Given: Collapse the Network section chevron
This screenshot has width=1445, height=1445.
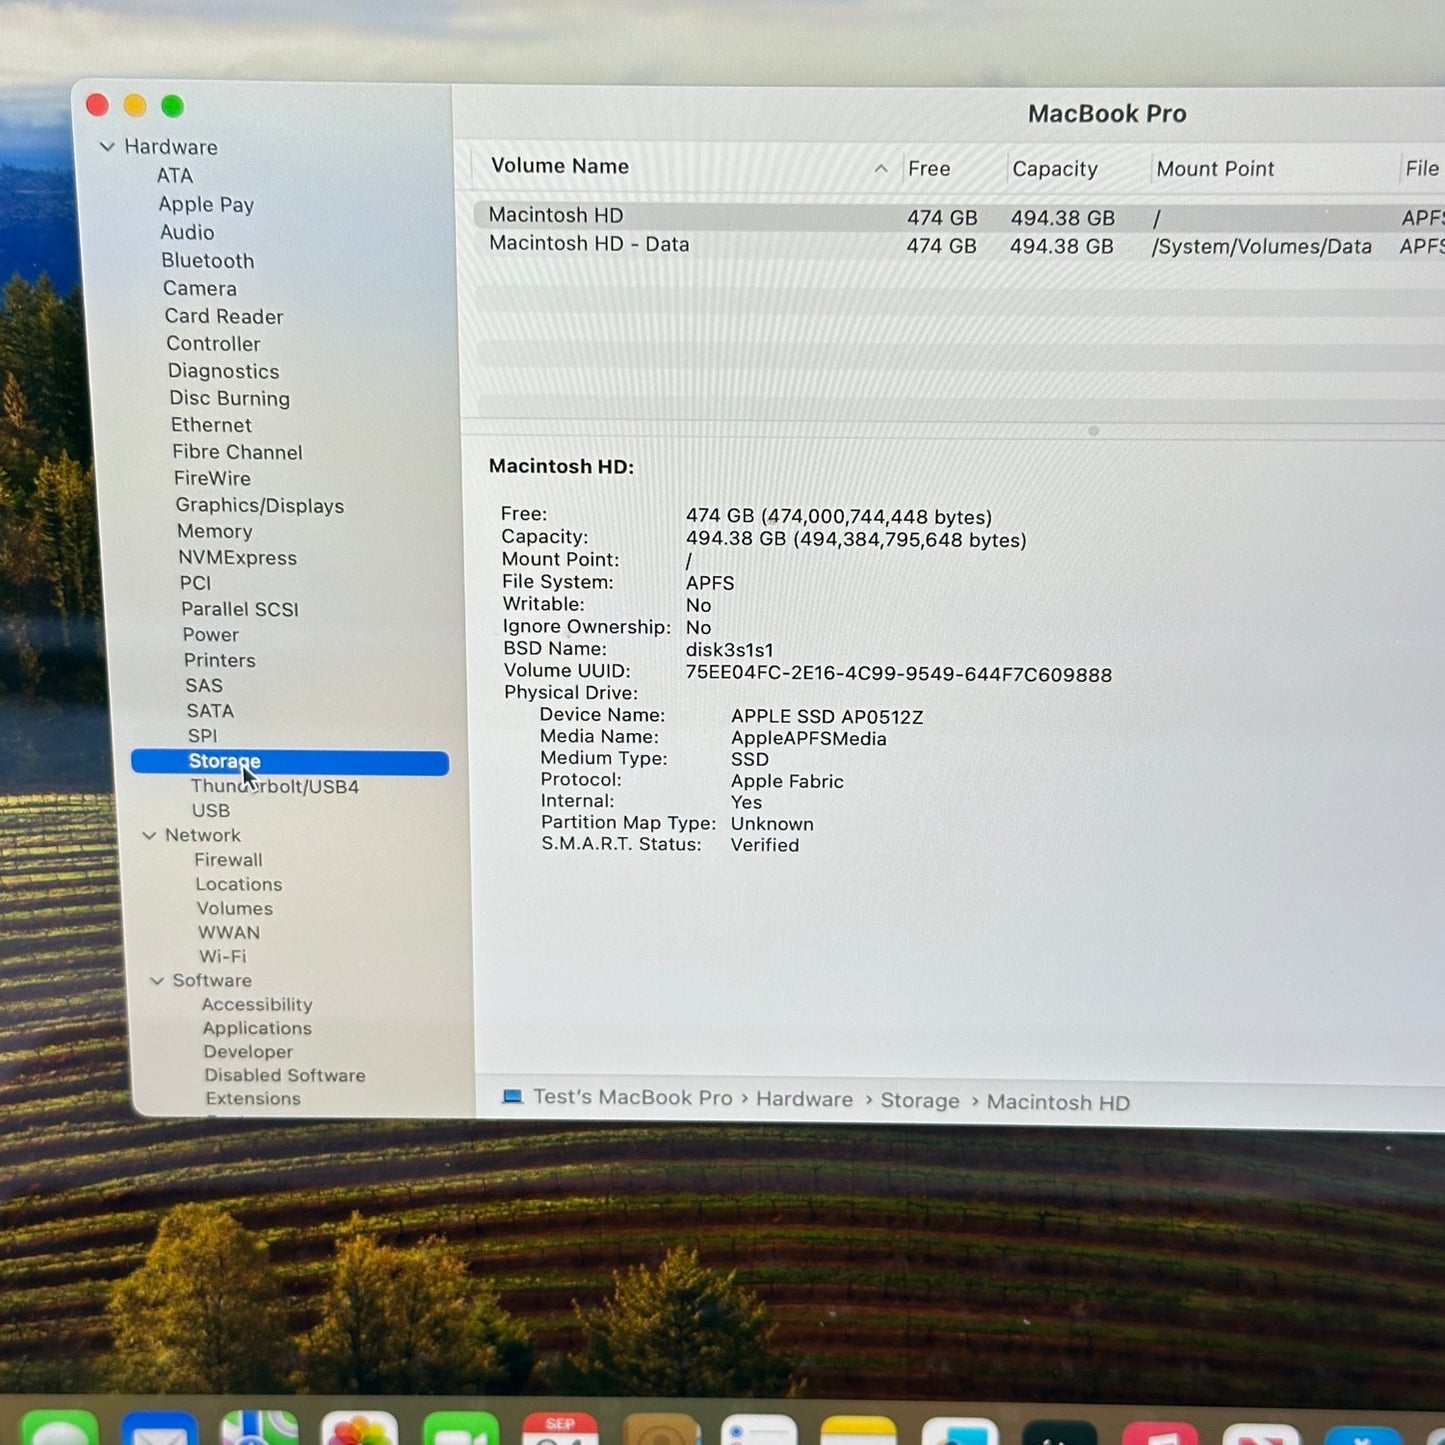Looking at the screenshot, I should point(149,835).
